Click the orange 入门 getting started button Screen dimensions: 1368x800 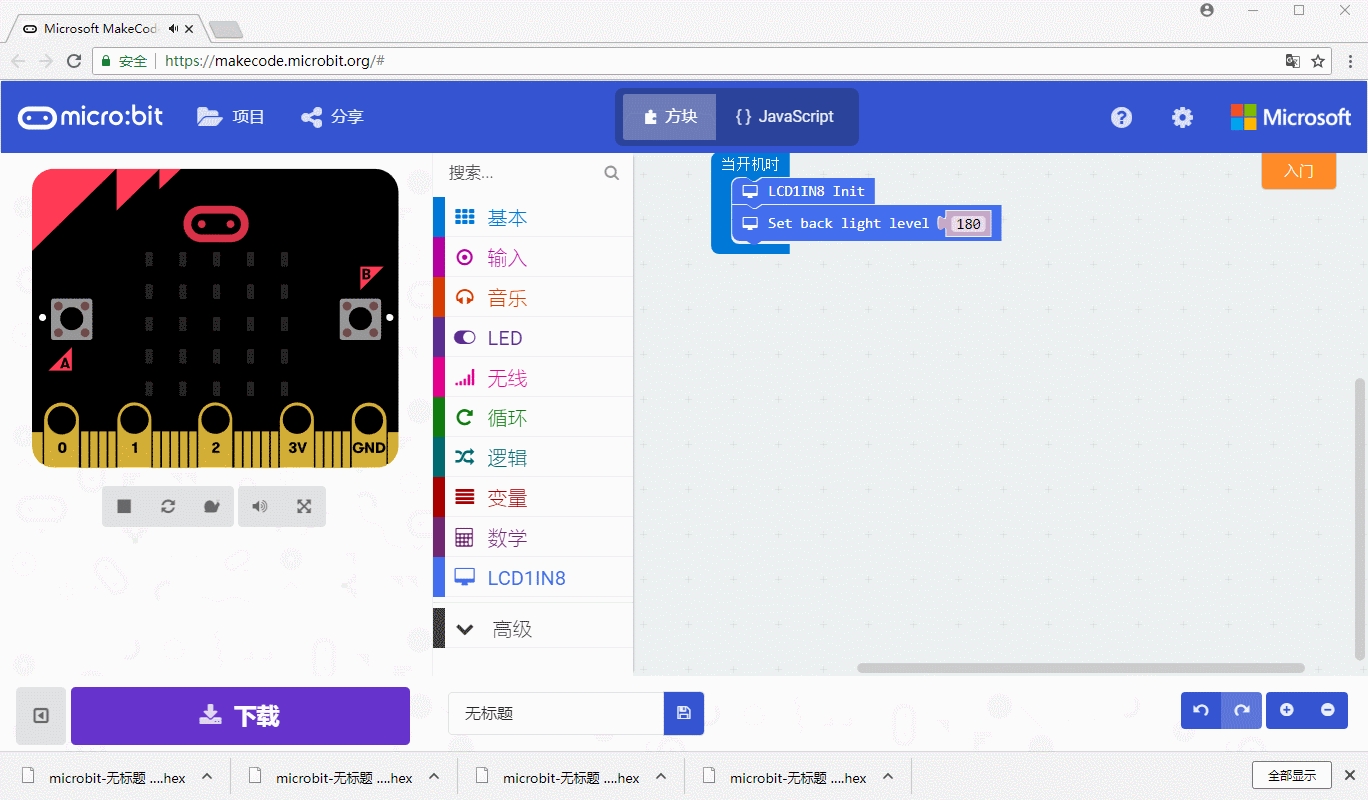1298,171
